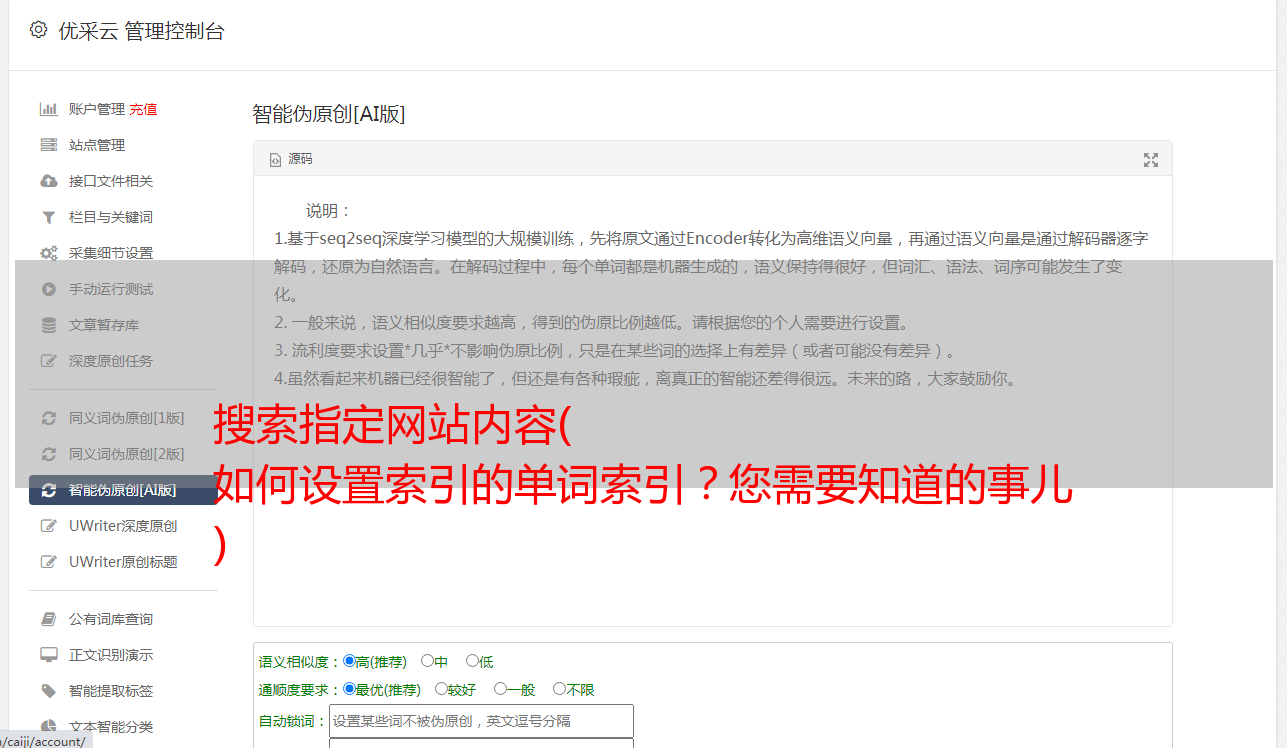Click the red 充值 link
Viewport: 1287px width, 748px height.
coord(143,109)
